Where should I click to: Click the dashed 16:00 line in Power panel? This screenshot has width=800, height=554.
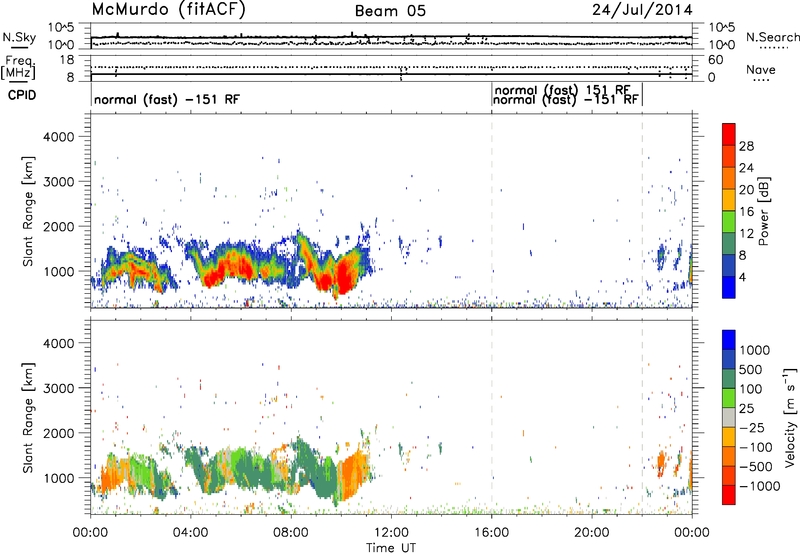(492, 210)
